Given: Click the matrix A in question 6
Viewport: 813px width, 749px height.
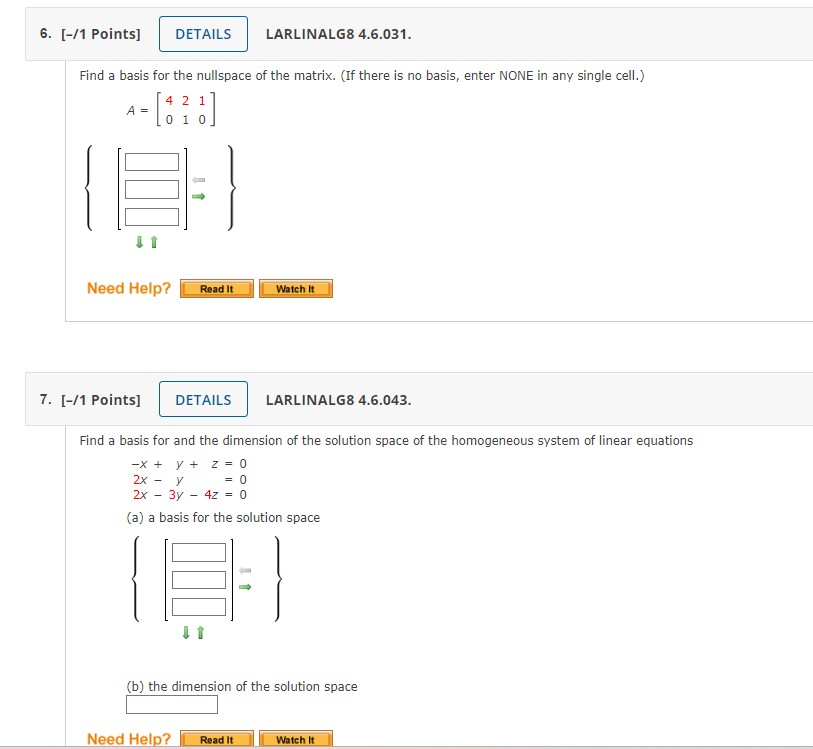Looking at the screenshot, I should click(x=171, y=110).
